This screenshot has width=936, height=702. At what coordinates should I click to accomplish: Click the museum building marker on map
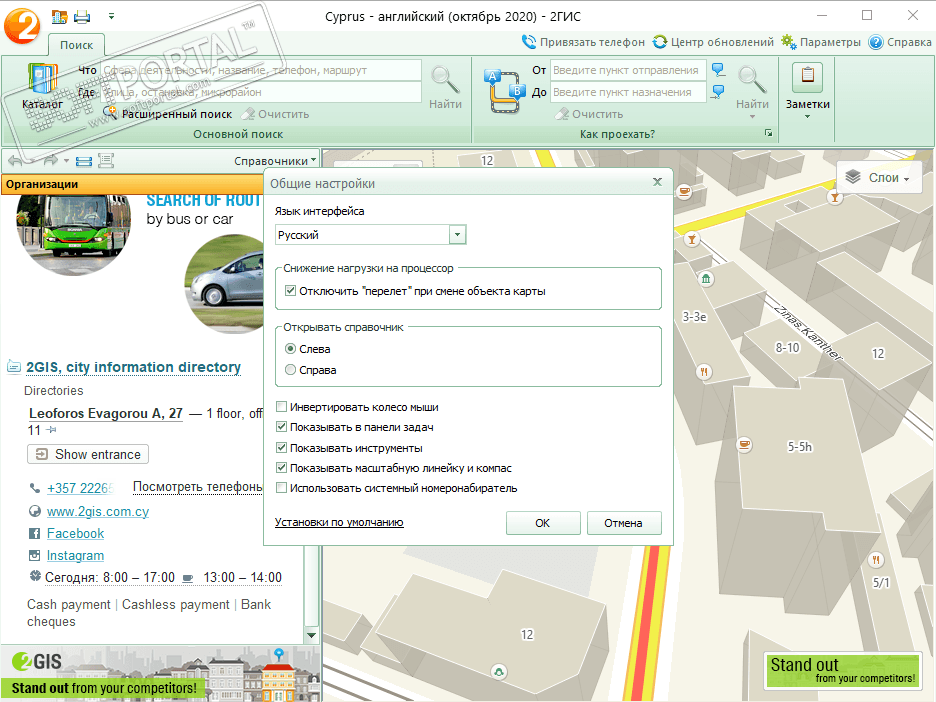[706, 279]
